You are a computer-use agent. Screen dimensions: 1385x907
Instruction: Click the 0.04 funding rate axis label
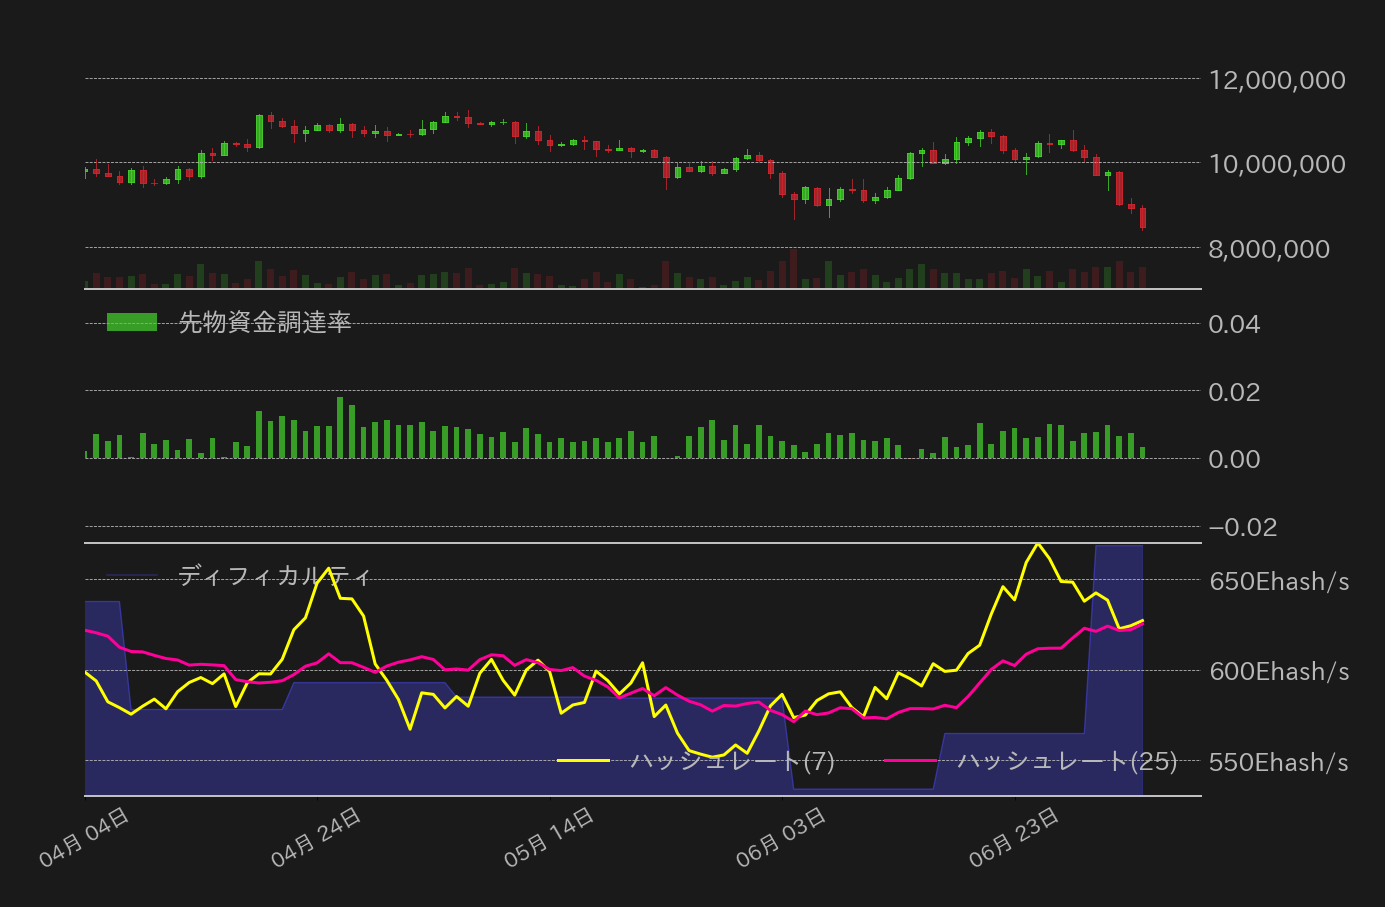(x=1234, y=324)
